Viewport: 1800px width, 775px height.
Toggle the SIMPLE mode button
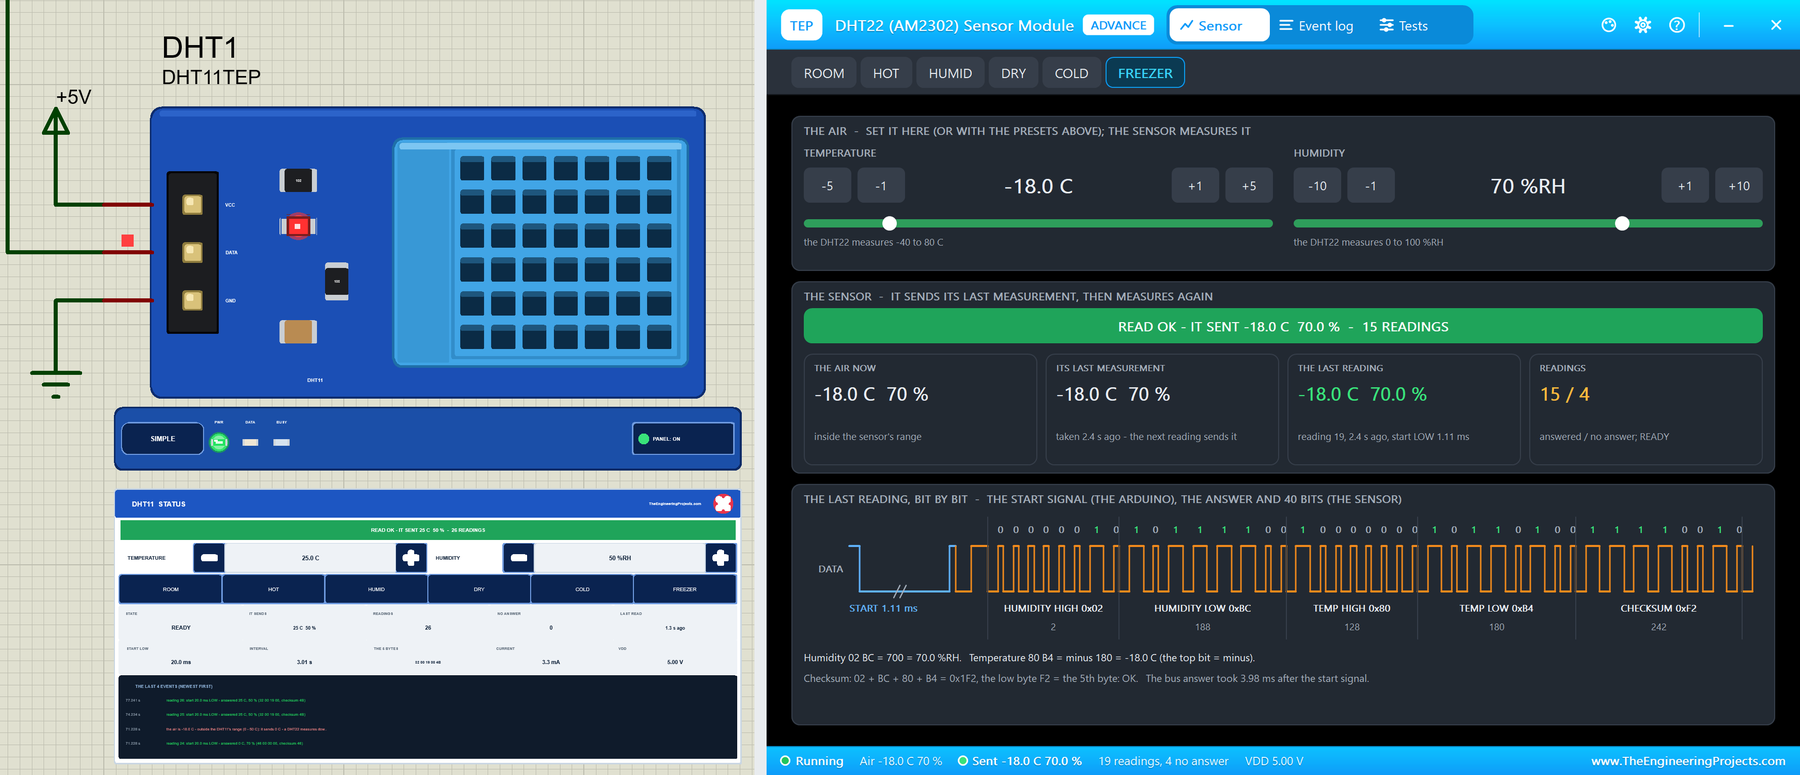pos(163,439)
